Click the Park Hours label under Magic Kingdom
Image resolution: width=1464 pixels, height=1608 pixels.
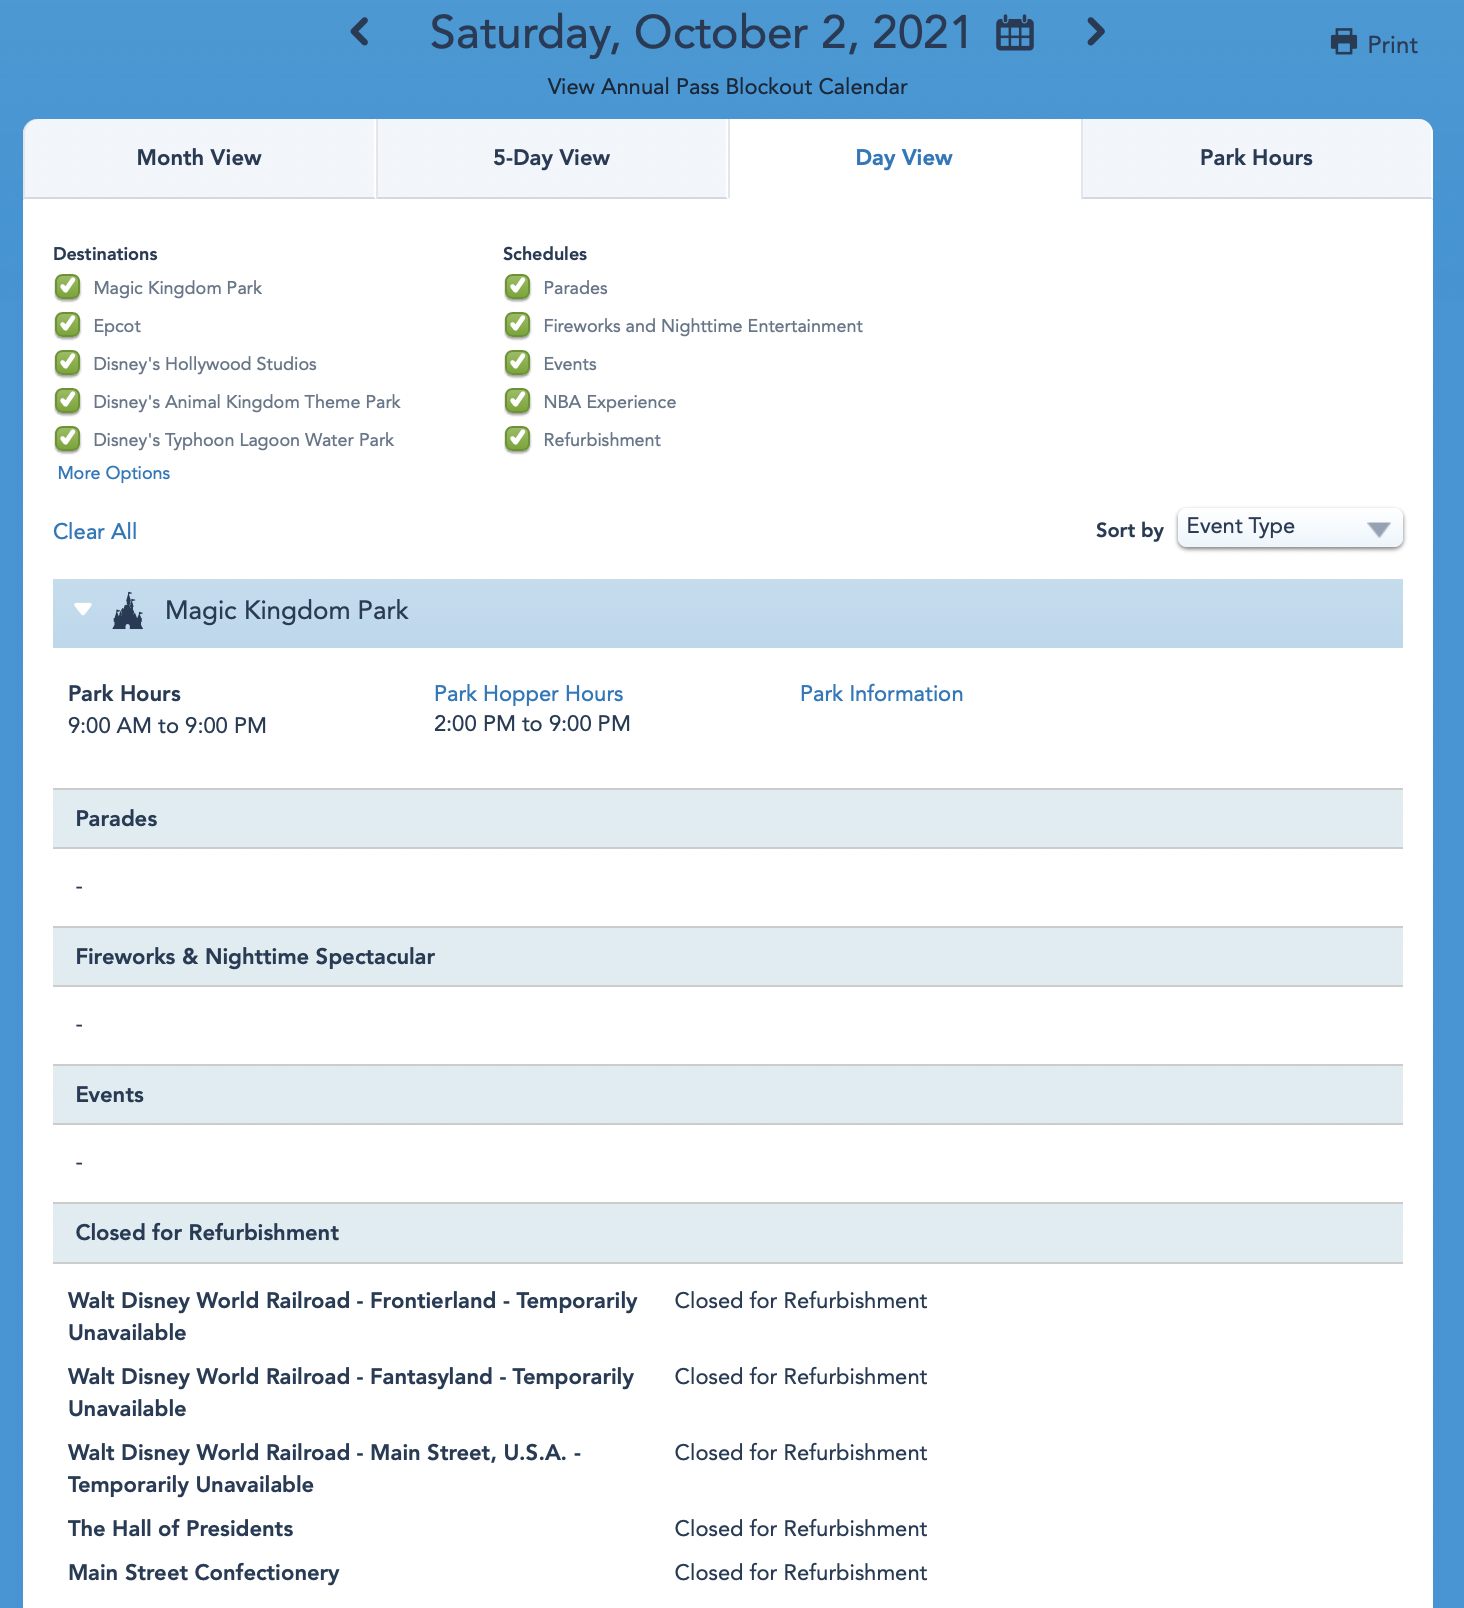[x=124, y=694]
